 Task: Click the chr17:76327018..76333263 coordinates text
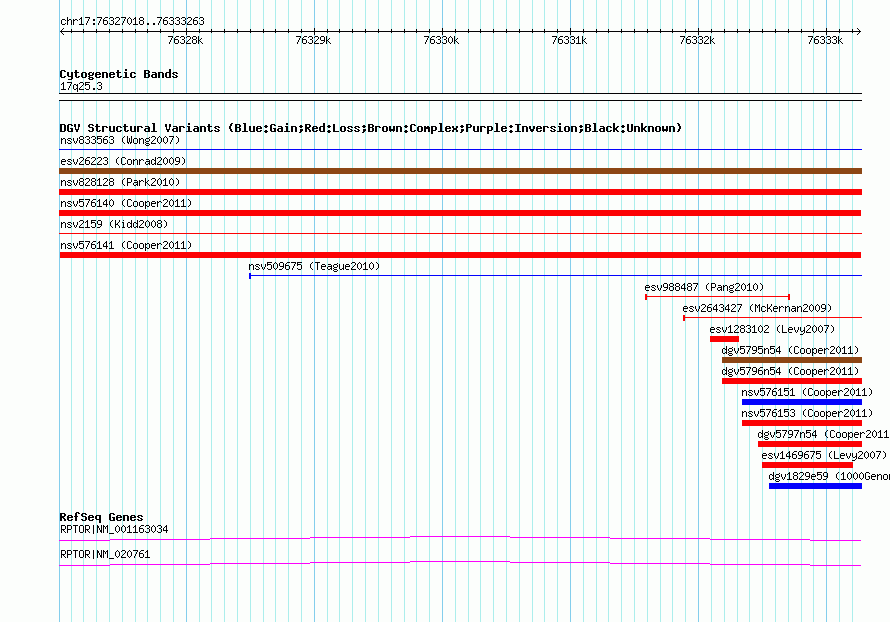pyautogui.click(x=132, y=21)
